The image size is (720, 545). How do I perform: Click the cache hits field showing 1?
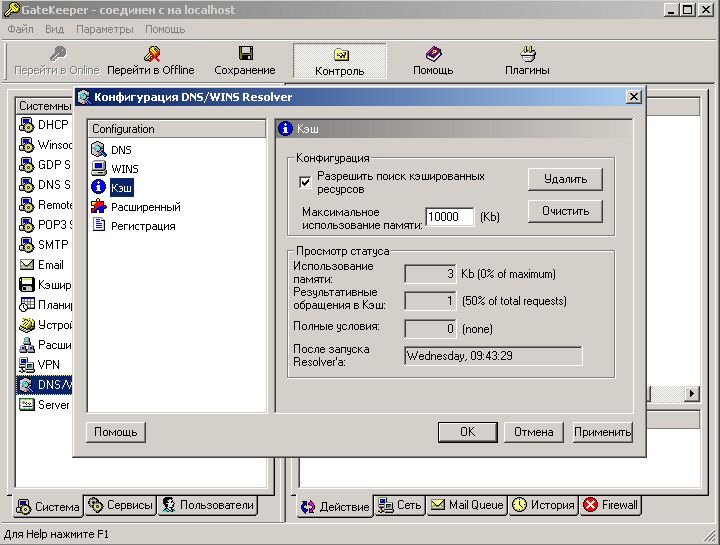pos(430,301)
